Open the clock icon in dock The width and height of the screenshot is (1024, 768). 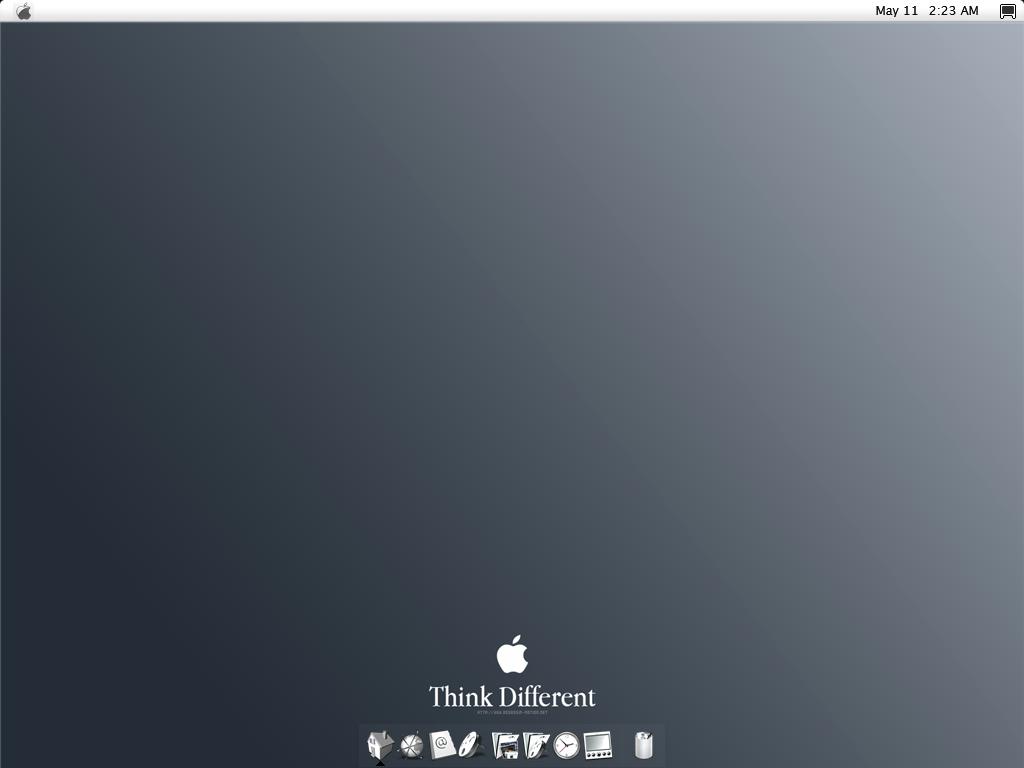[566, 745]
